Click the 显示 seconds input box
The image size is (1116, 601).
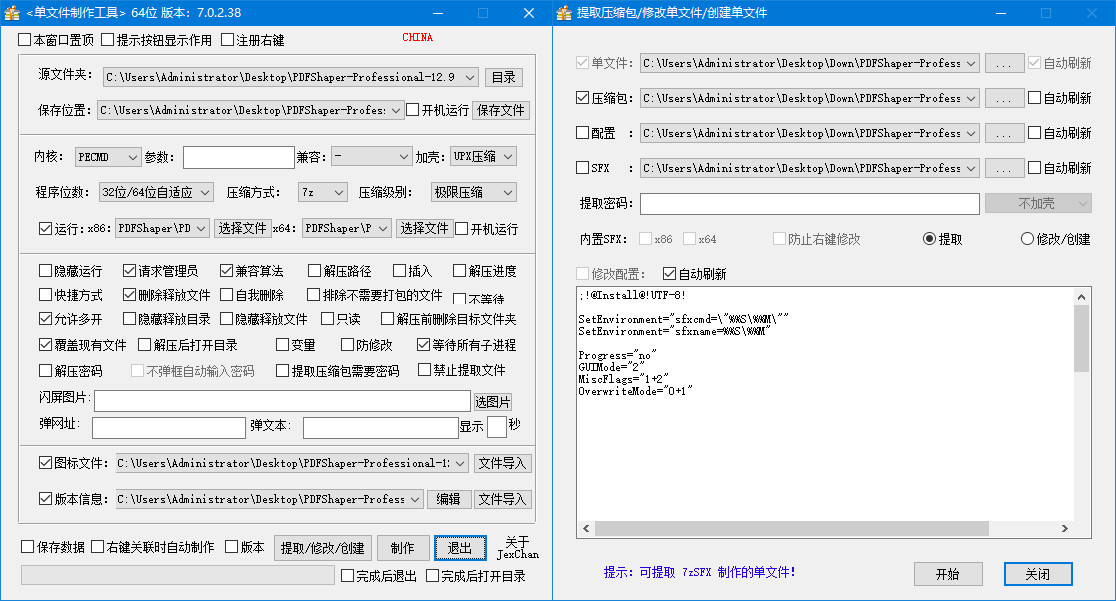pyautogui.click(x=497, y=427)
